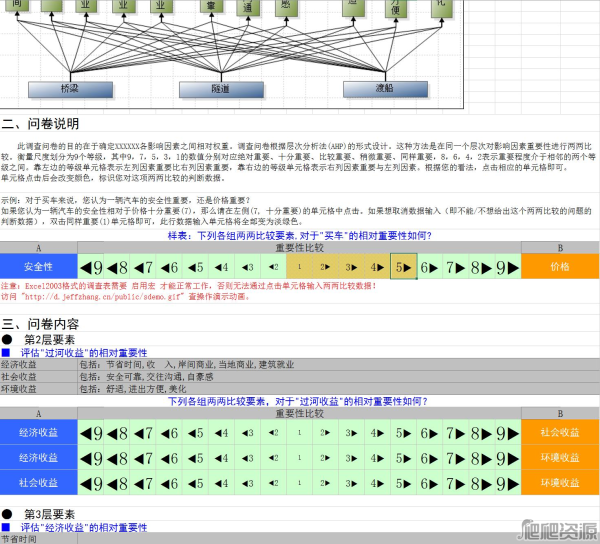Click the 重要性比较 header above the sample row
The width and height of the screenshot is (600, 544).
[x=299, y=246]
